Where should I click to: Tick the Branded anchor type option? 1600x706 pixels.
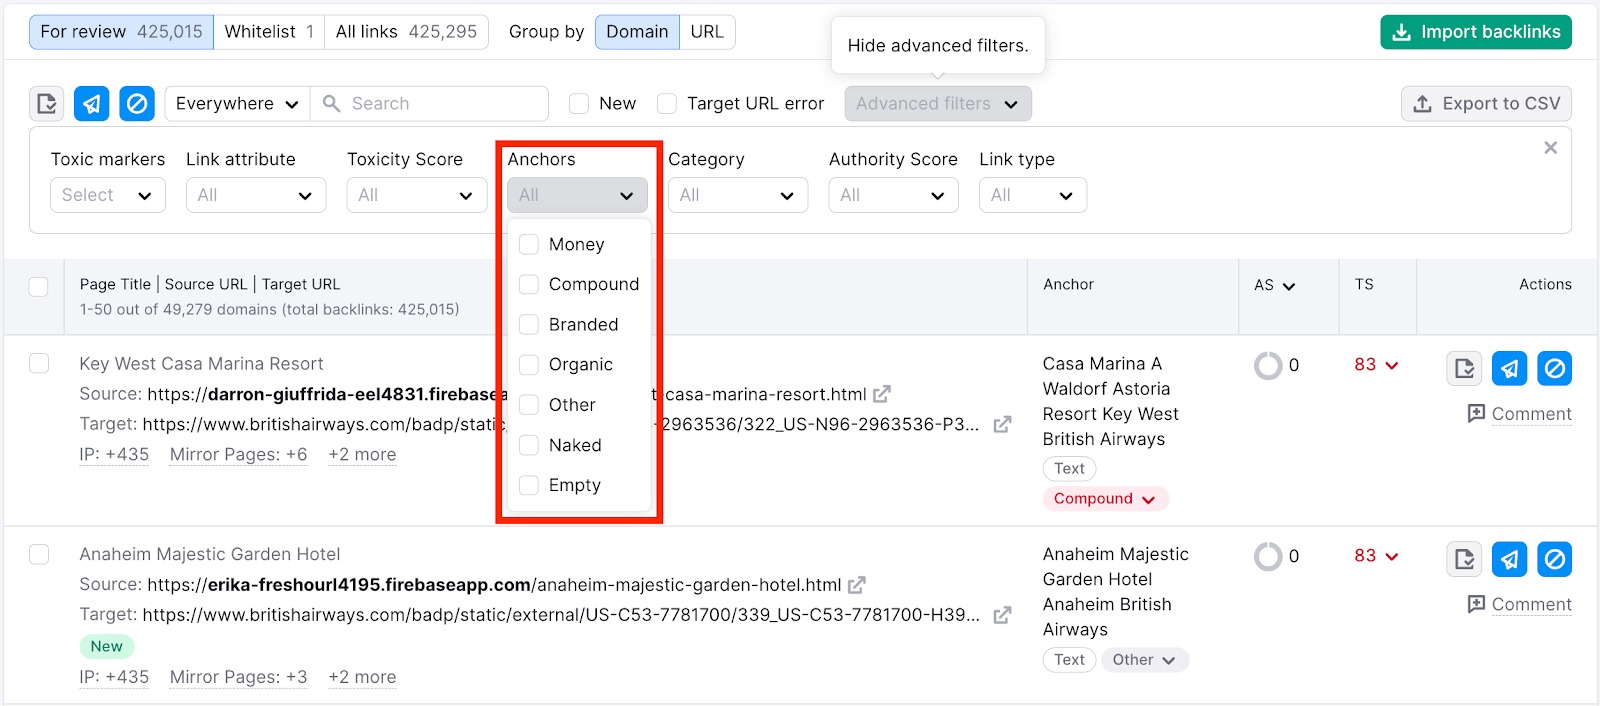click(x=529, y=325)
